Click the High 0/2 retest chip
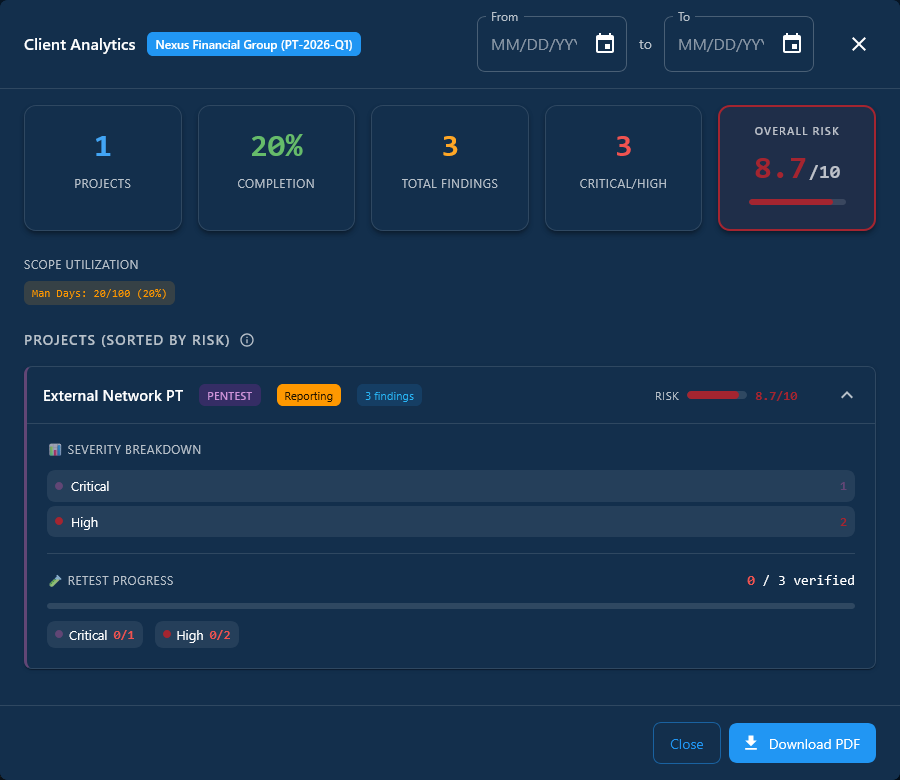 point(197,635)
